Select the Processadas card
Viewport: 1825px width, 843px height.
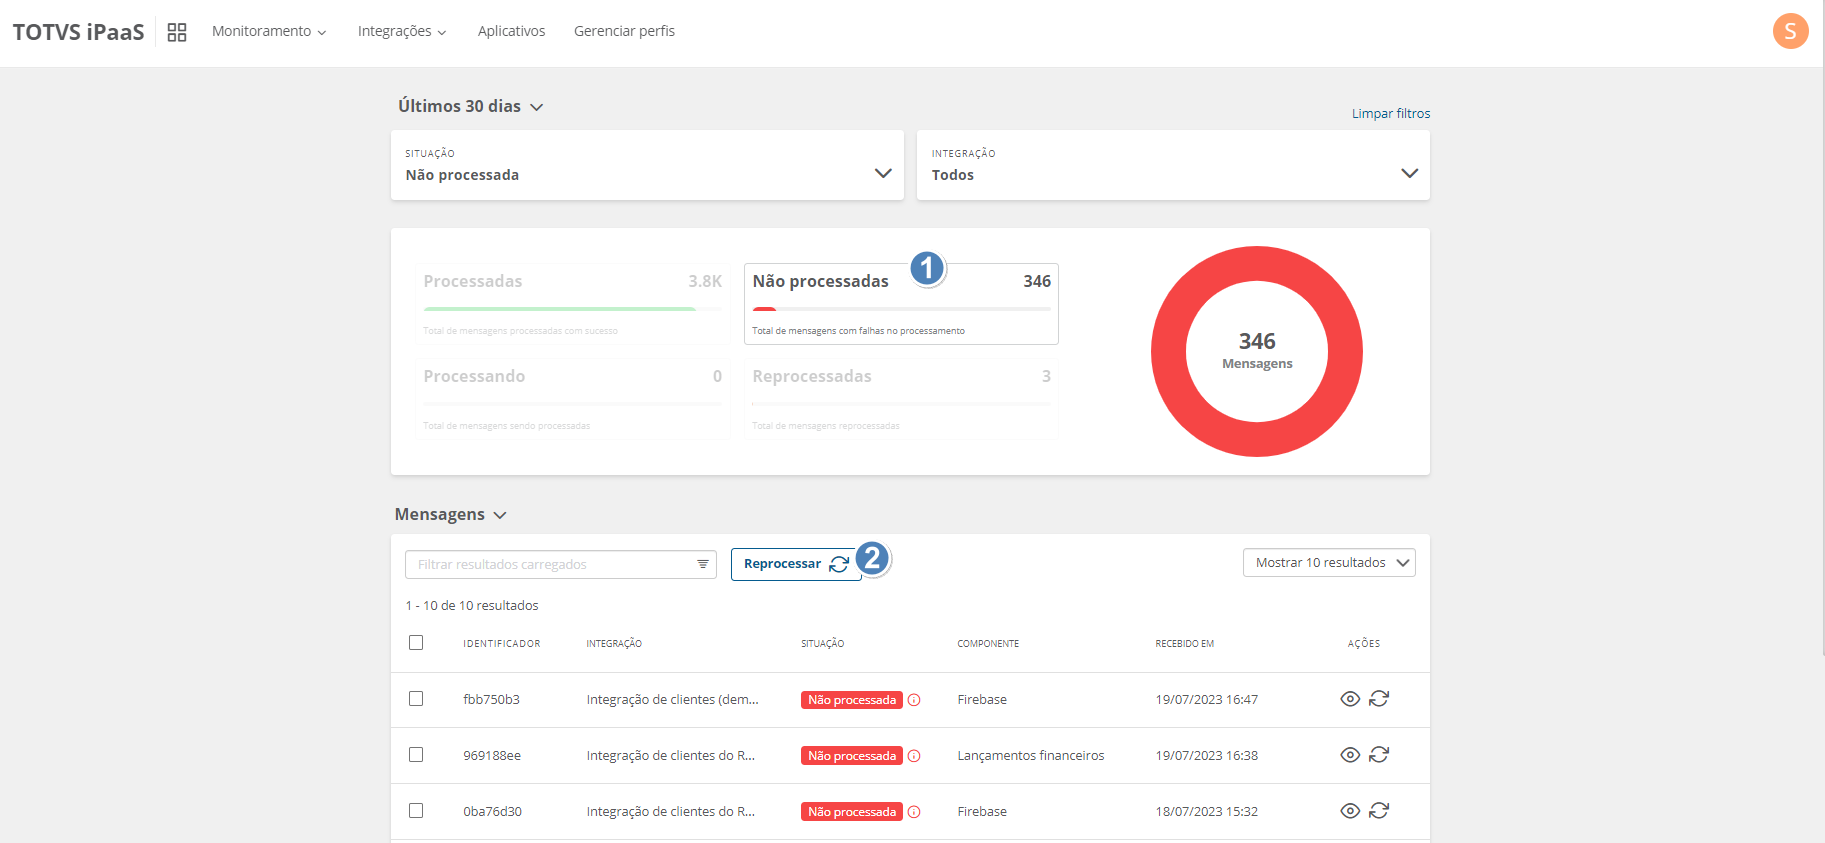click(572, 304)
